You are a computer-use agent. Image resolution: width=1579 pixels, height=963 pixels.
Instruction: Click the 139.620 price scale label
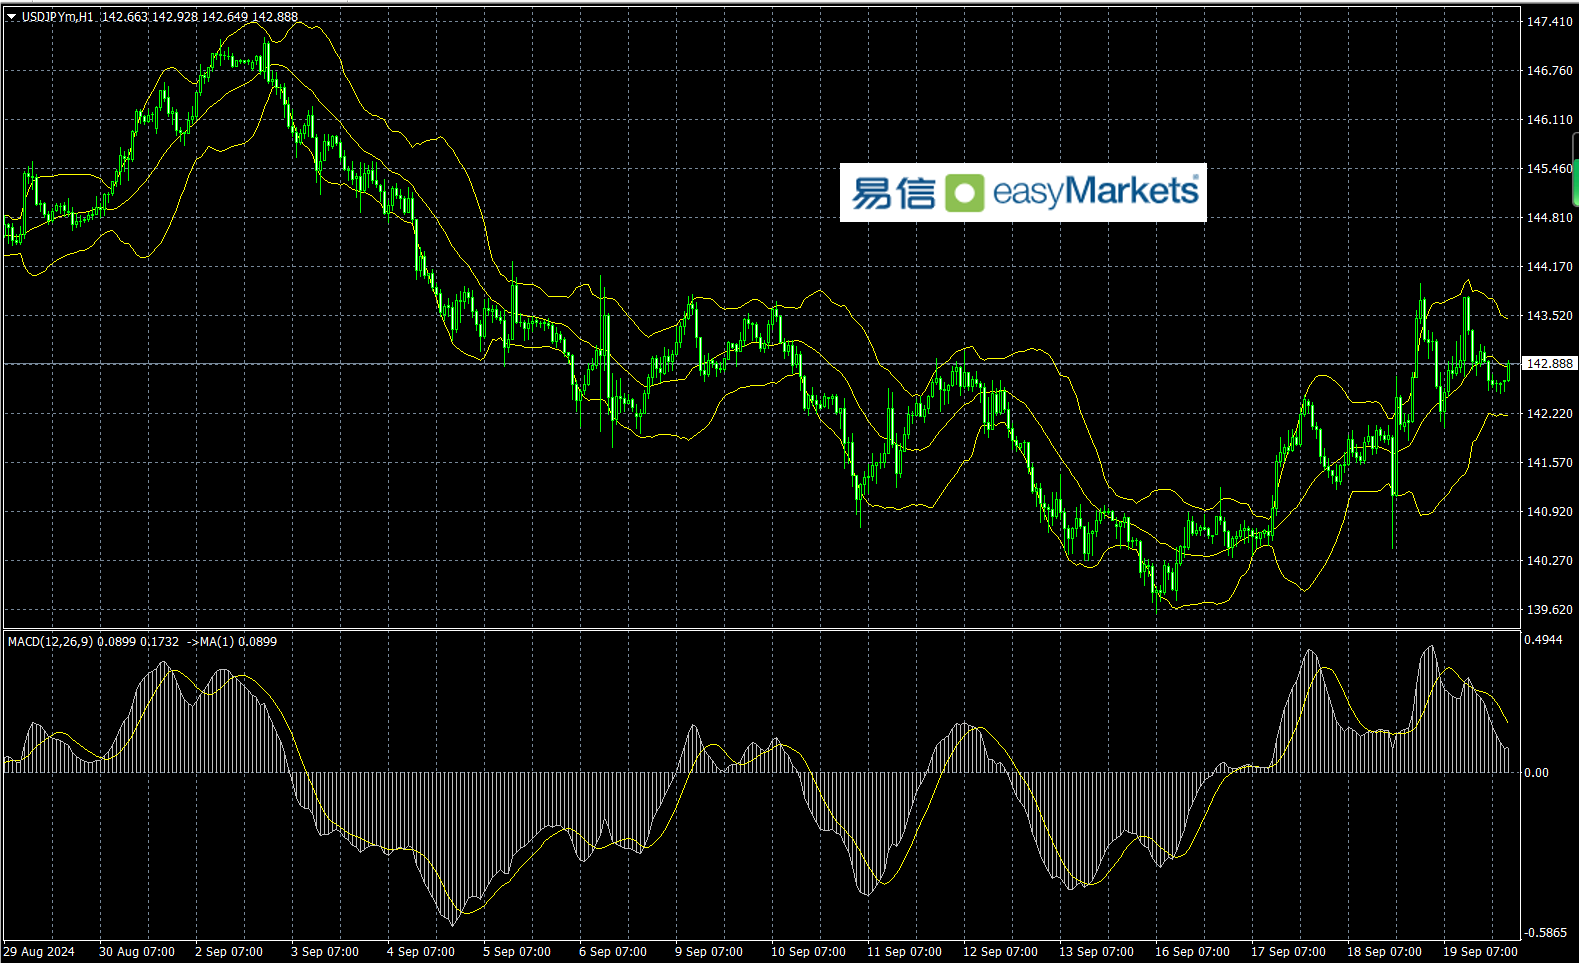pyautogui.click(x=1549, y=610)
